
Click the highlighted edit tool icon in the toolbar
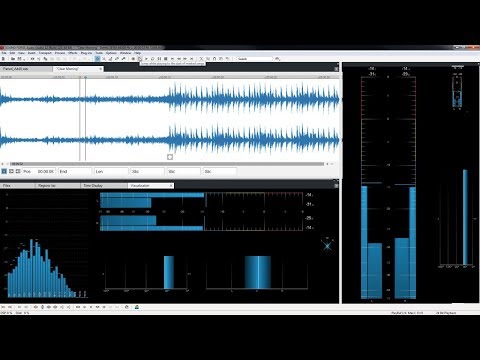[97, 59]
